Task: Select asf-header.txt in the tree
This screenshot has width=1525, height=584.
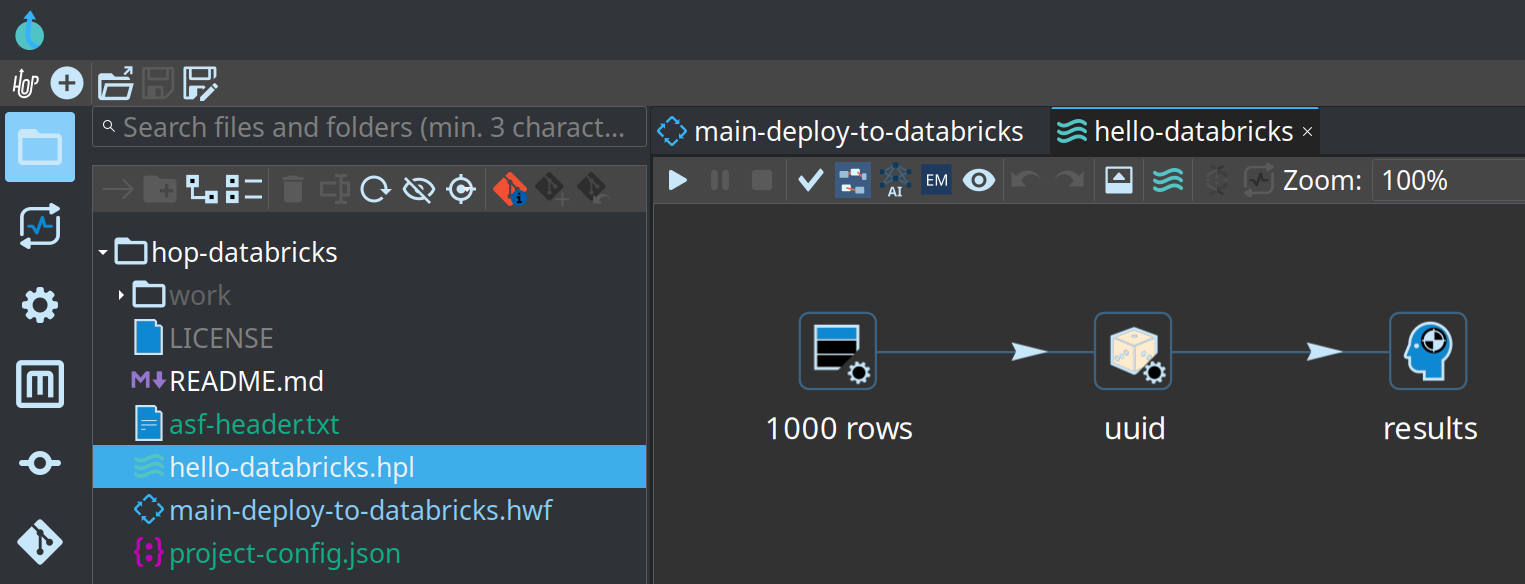Action: click(255, 424)
